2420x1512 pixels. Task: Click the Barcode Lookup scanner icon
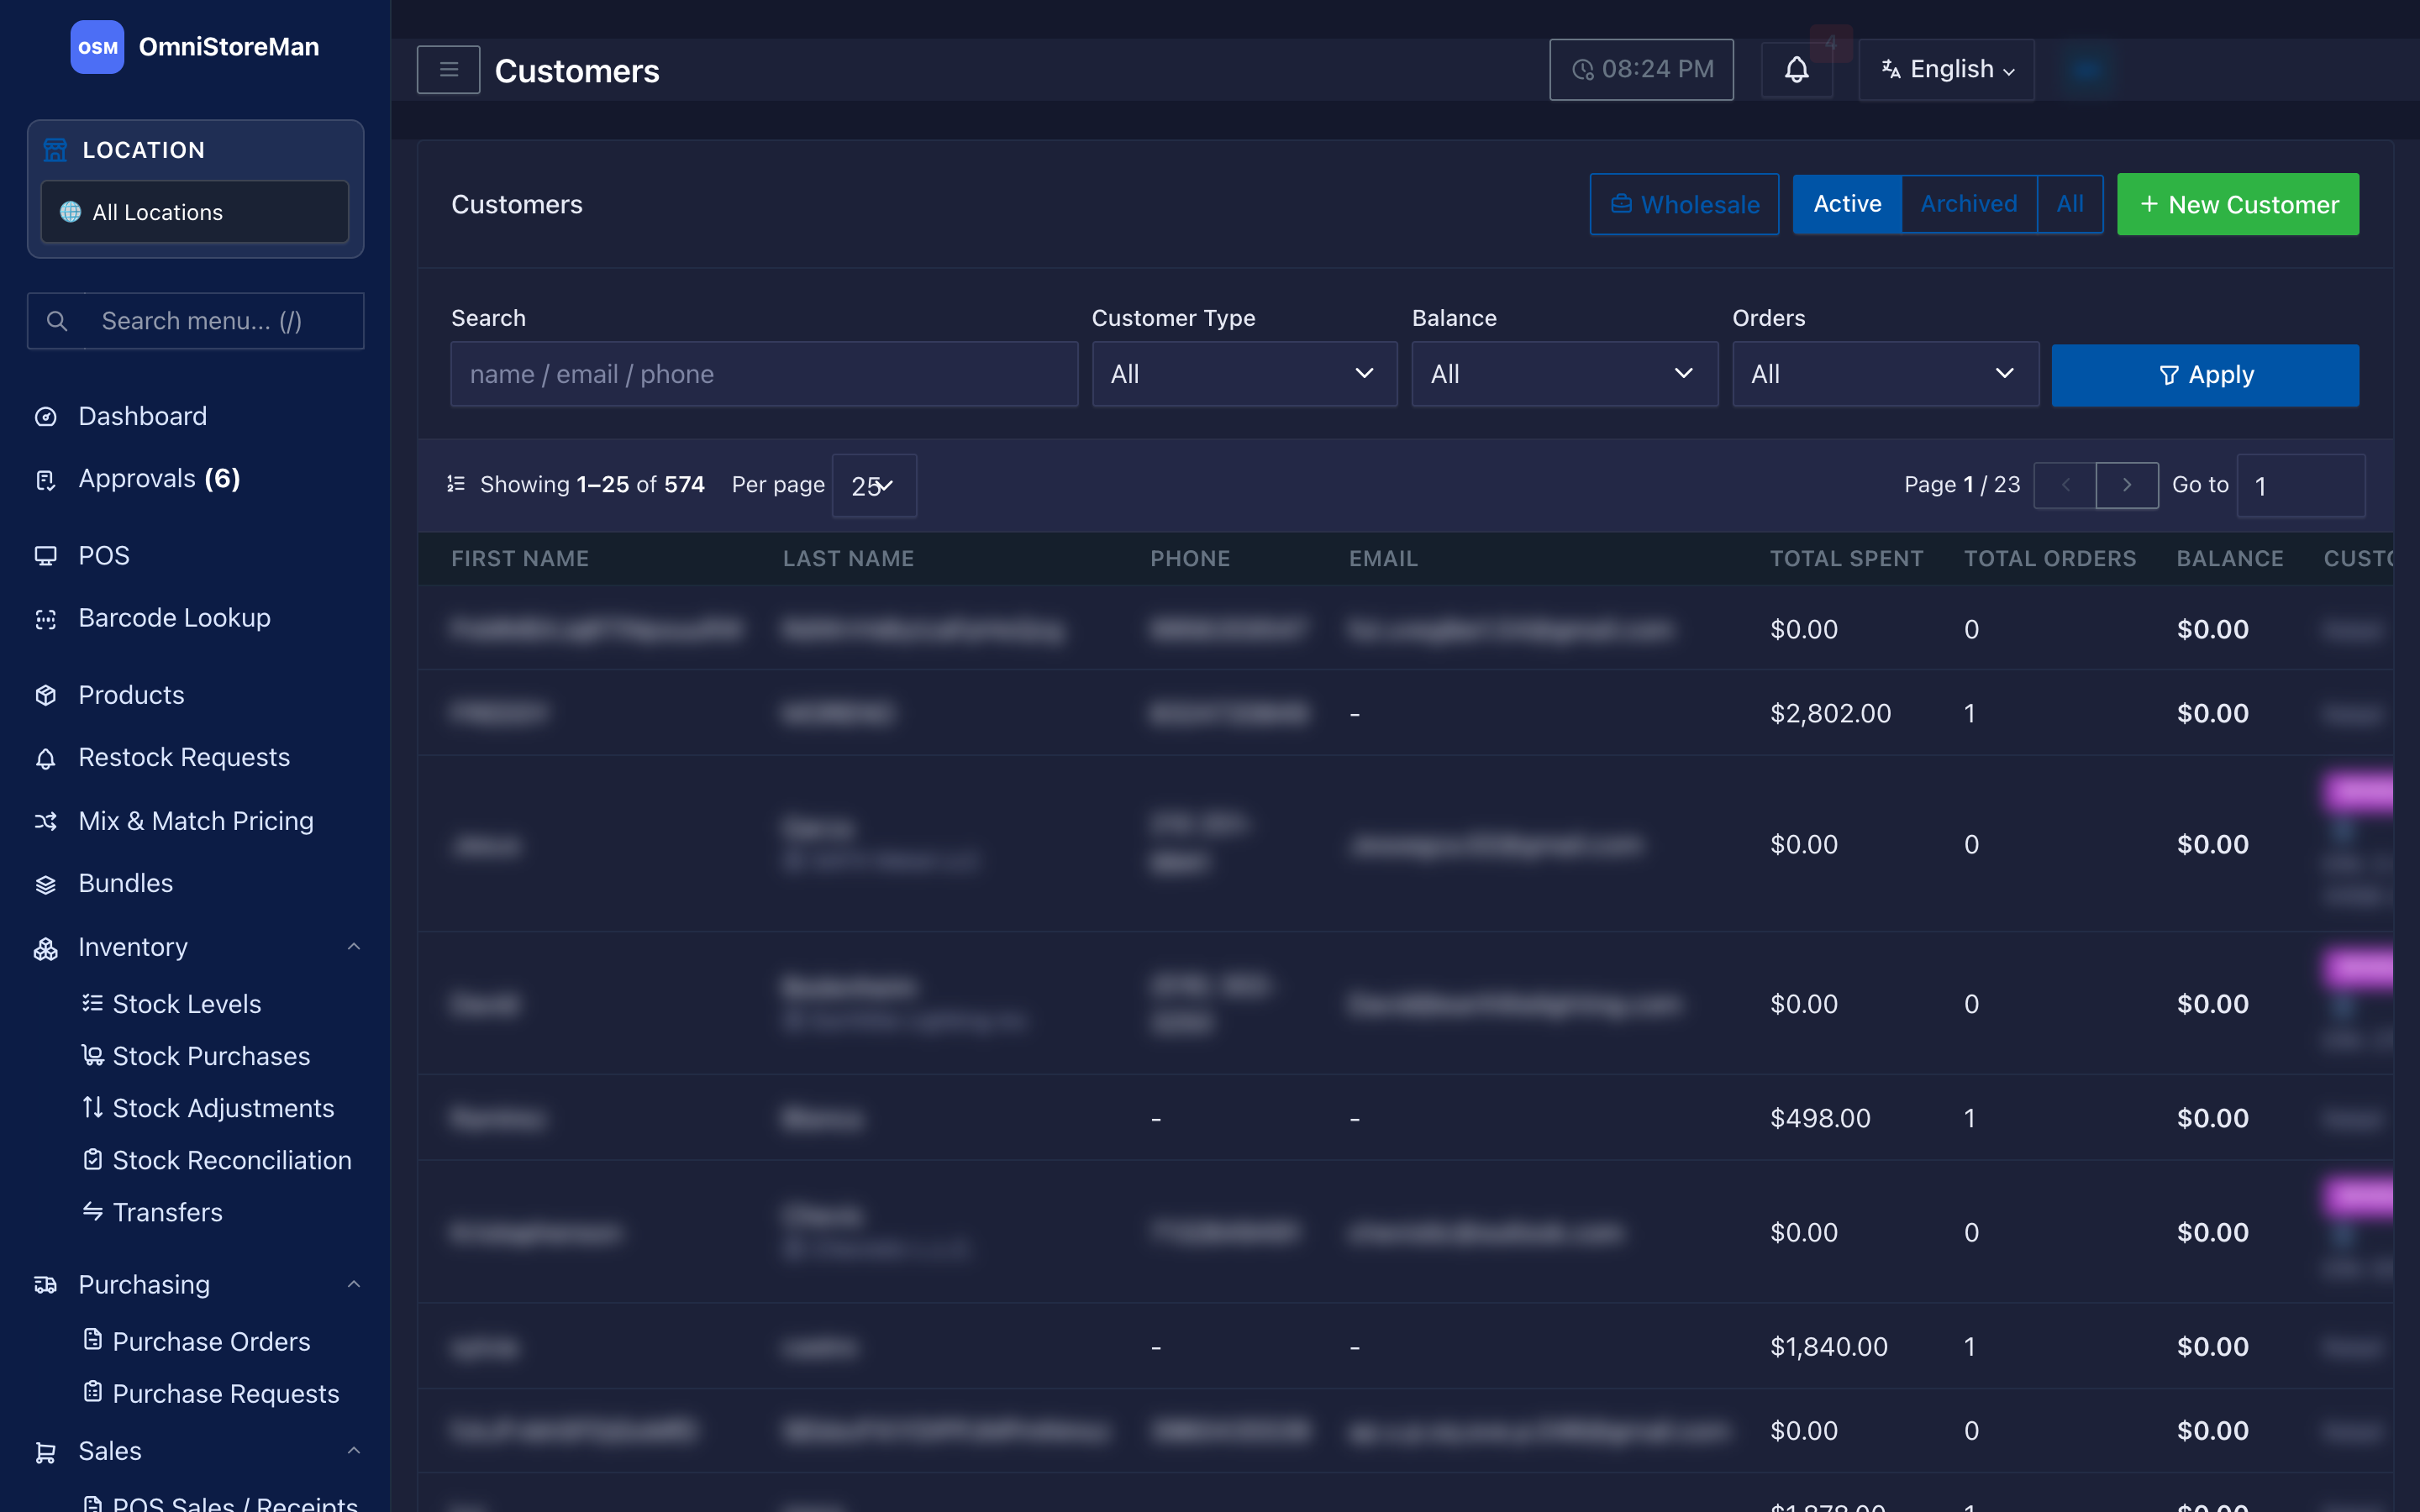46,619
